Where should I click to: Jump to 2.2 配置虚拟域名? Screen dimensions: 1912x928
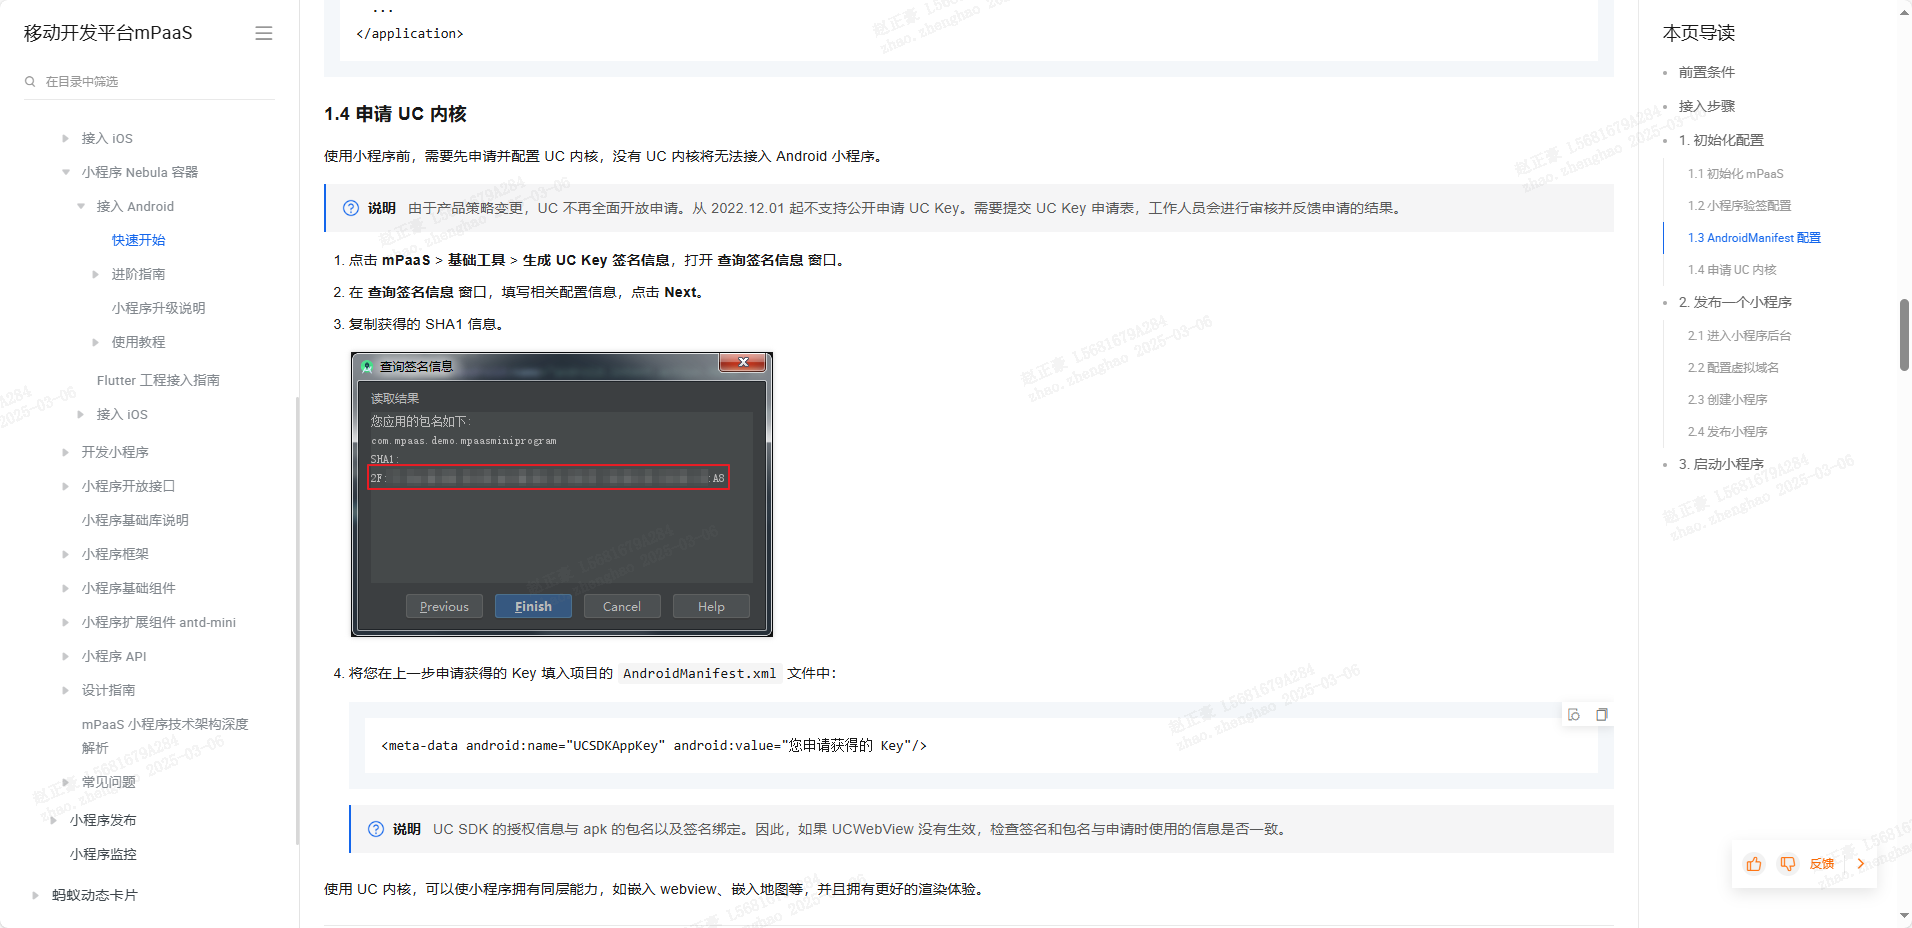tap(1733, 368)
